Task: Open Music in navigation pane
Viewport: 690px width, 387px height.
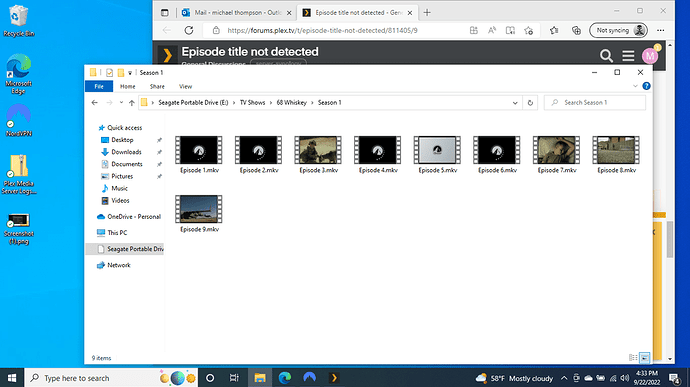Action: [119, 188]
